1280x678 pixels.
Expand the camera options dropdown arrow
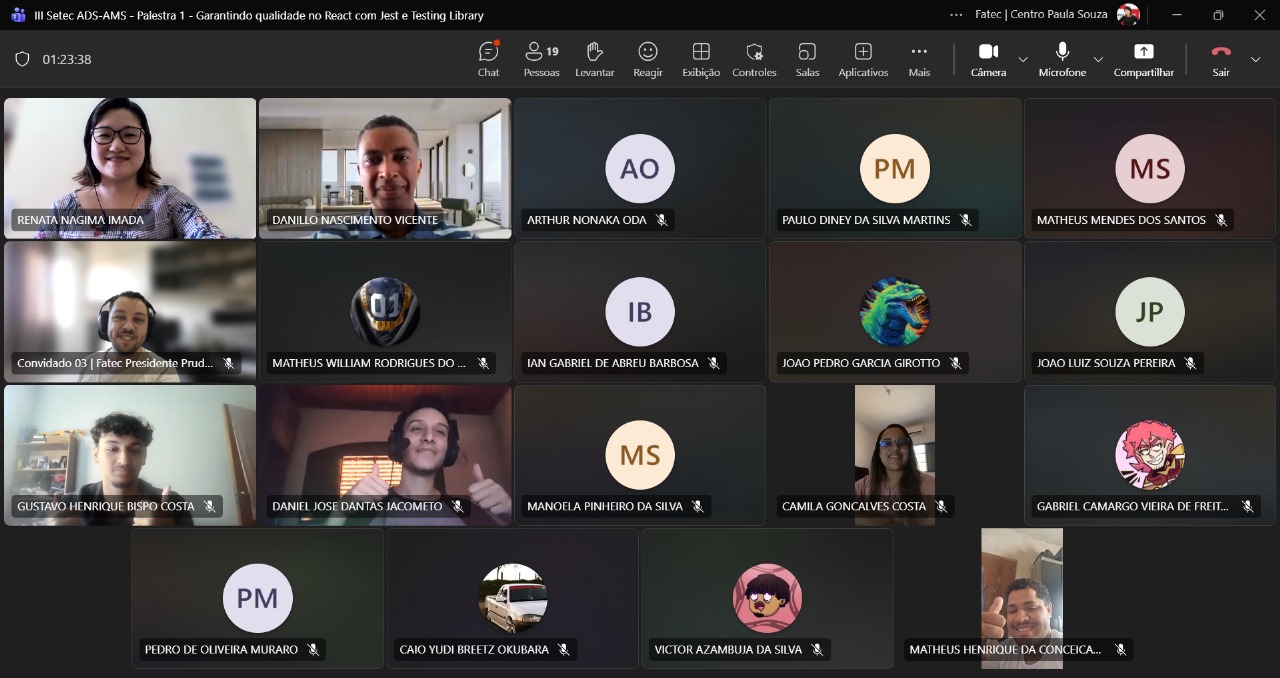pyautogui.click(x=1023, y=60)
